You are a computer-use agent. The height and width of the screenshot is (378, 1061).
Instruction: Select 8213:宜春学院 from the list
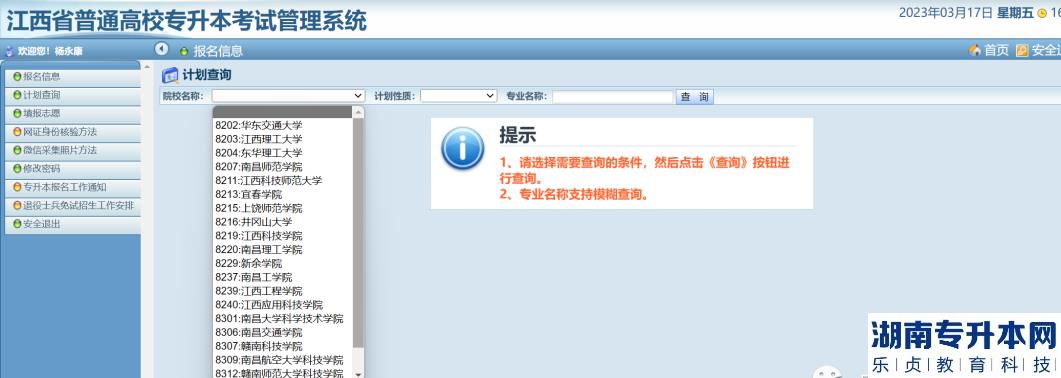pos(282,194)
